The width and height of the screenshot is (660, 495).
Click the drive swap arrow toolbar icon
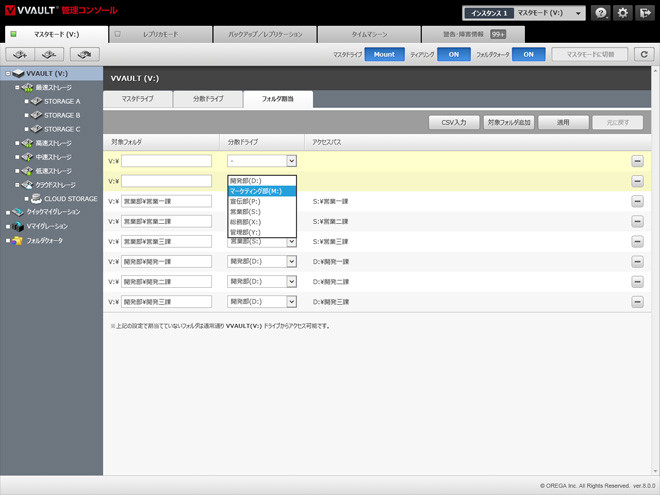click(85, 54)
